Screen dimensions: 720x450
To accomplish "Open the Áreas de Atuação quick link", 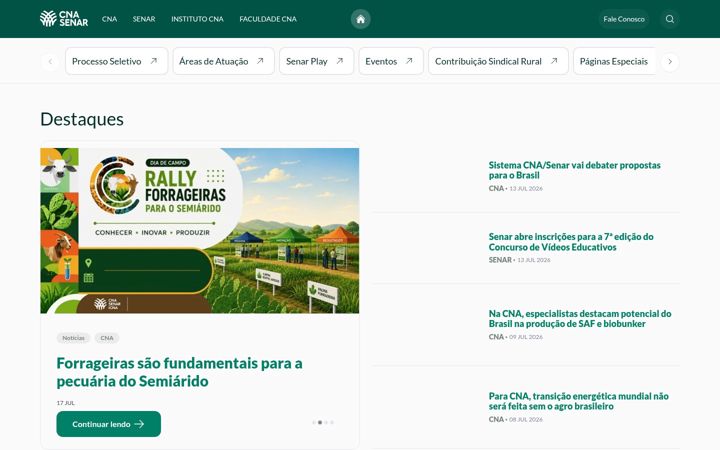I will pos(224,61).
